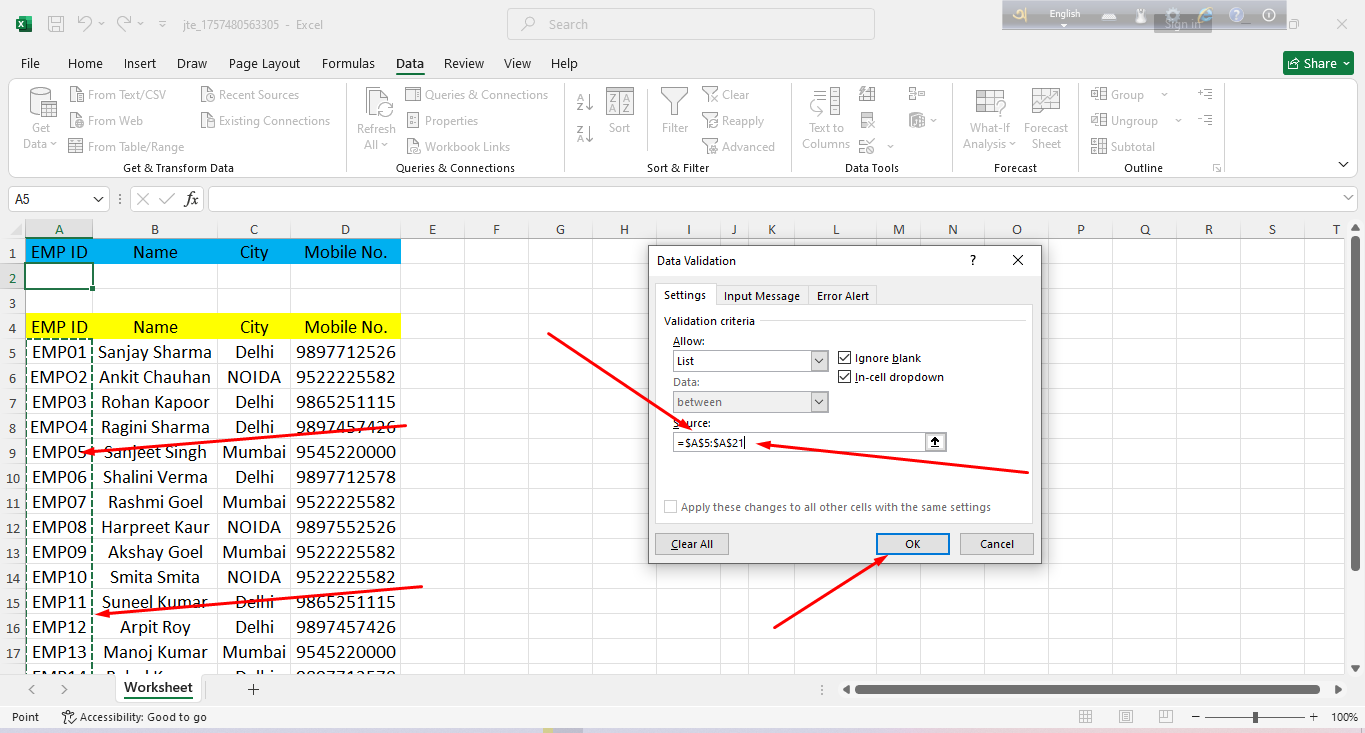Click the Refresh All icon
This screenshot has height=733, width=1365.
click(376, 118)
